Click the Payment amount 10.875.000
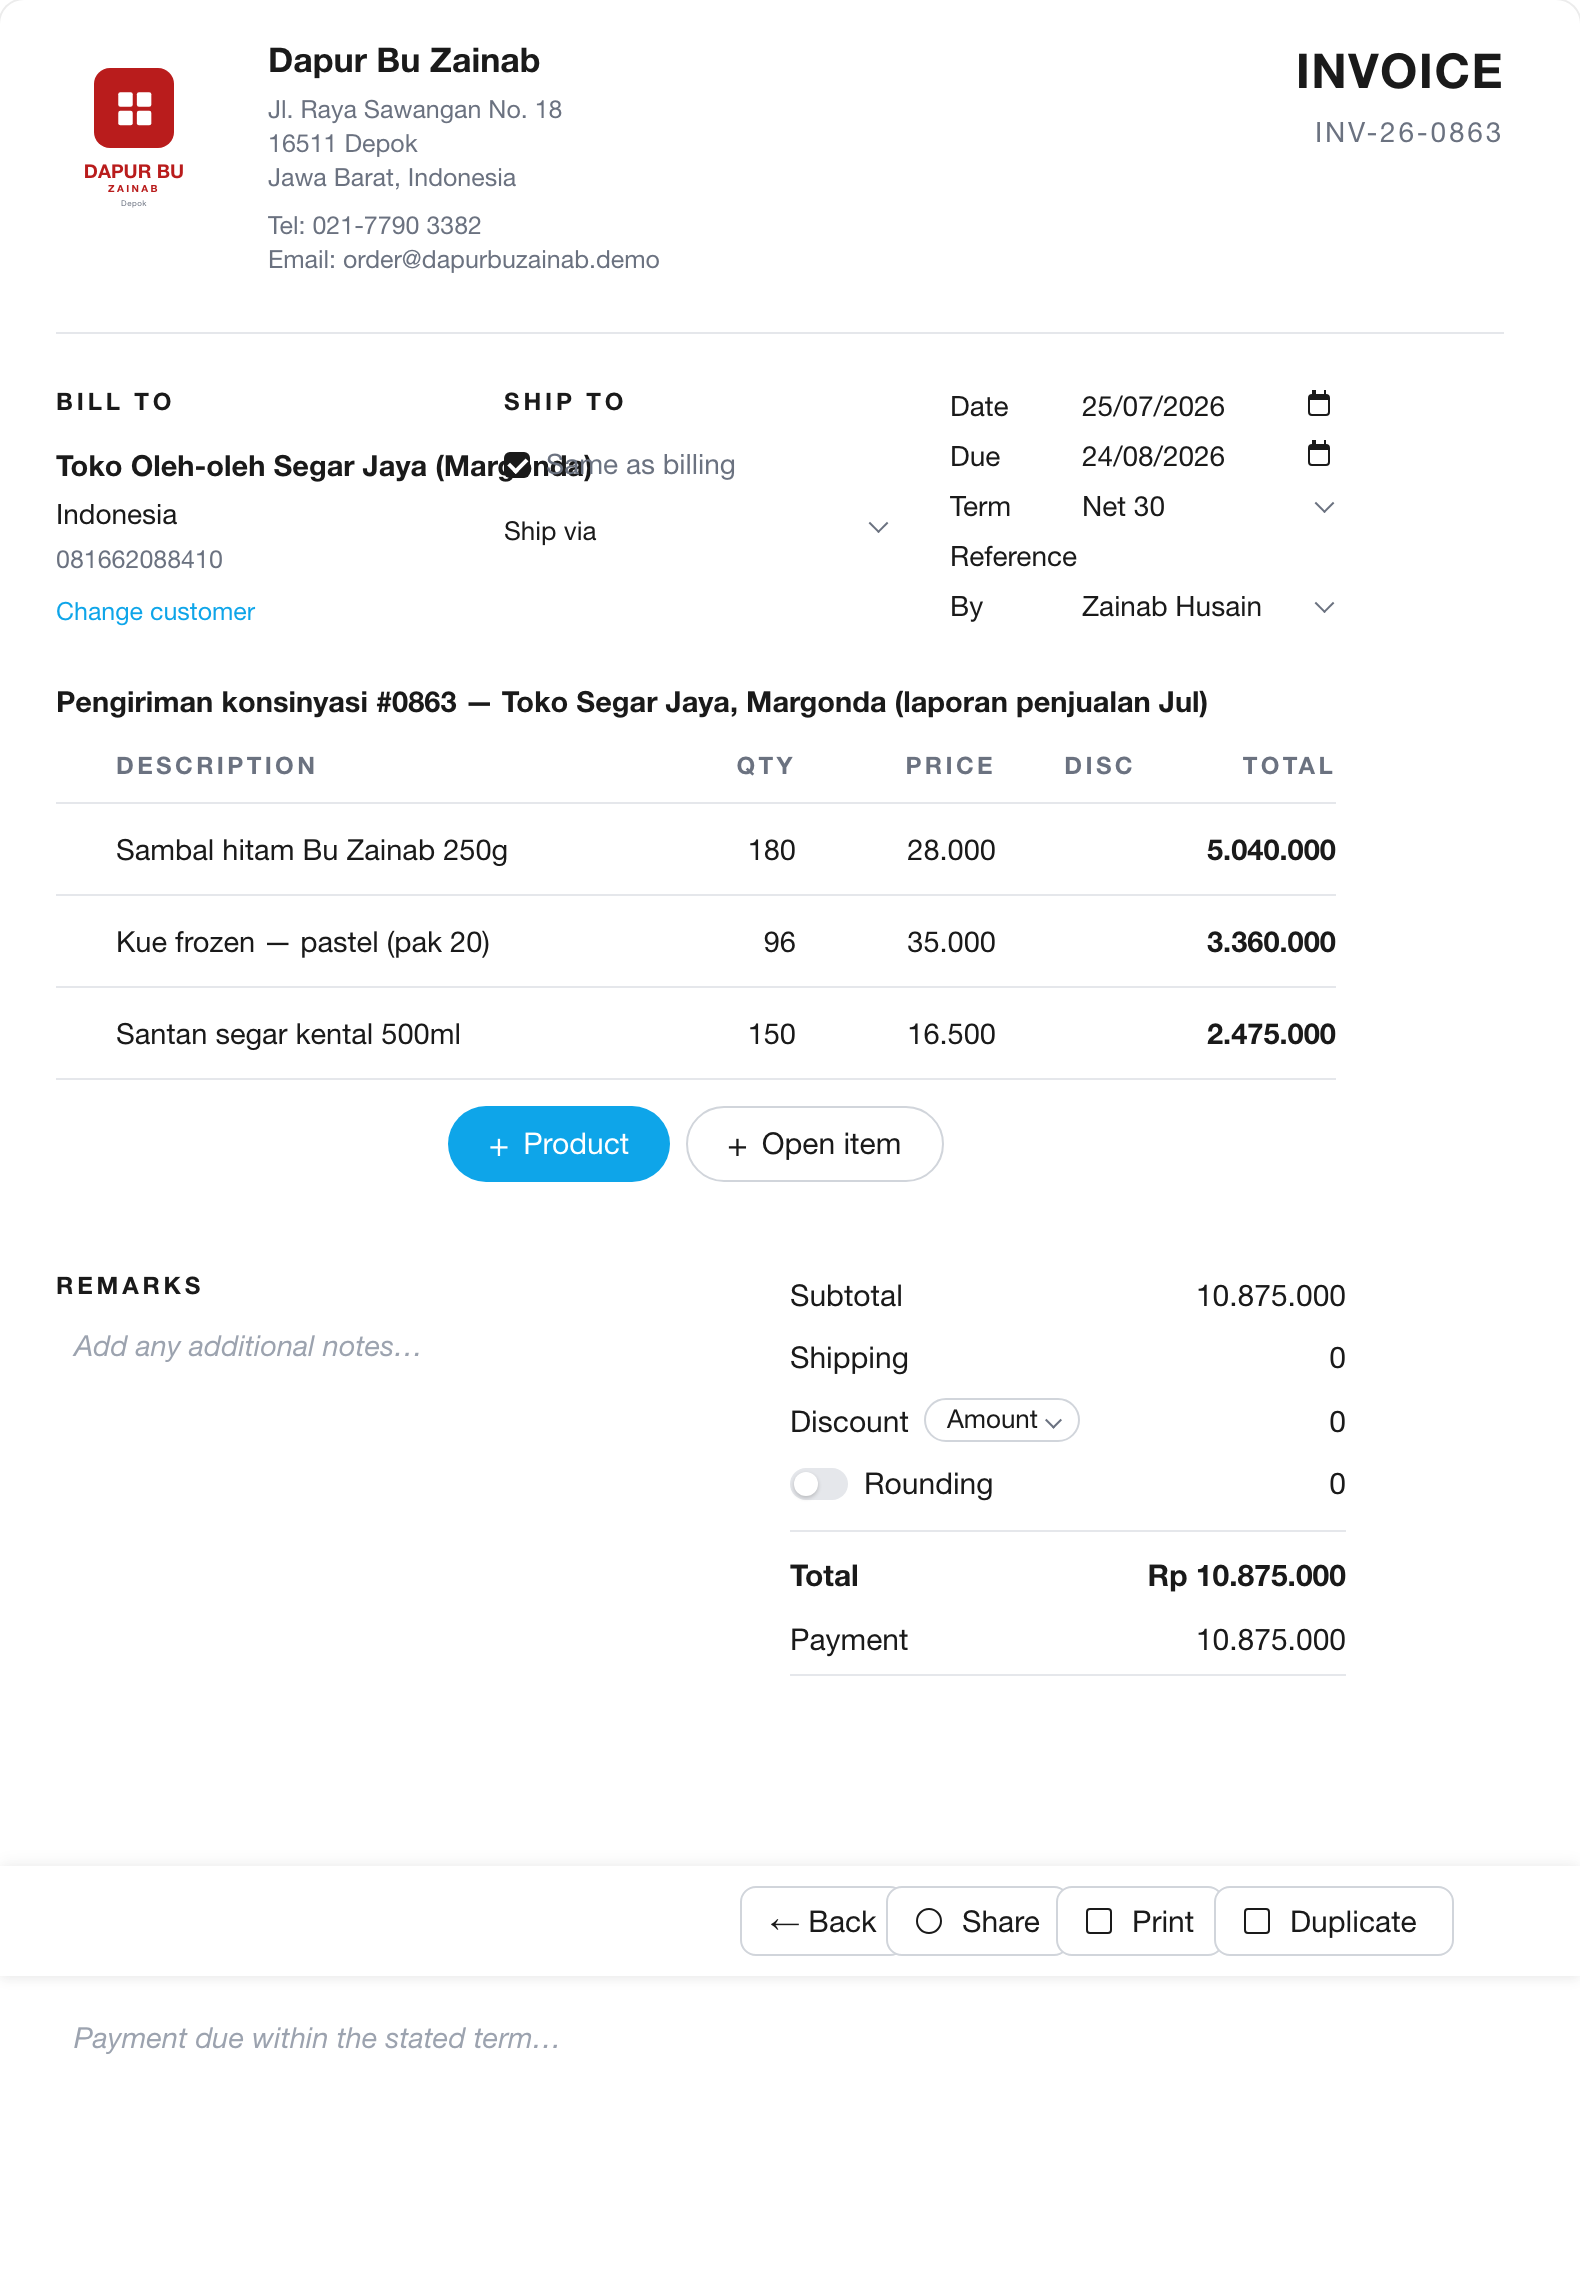The width and height of the screenshot is (1580, 2270). click(1270, 1640)
